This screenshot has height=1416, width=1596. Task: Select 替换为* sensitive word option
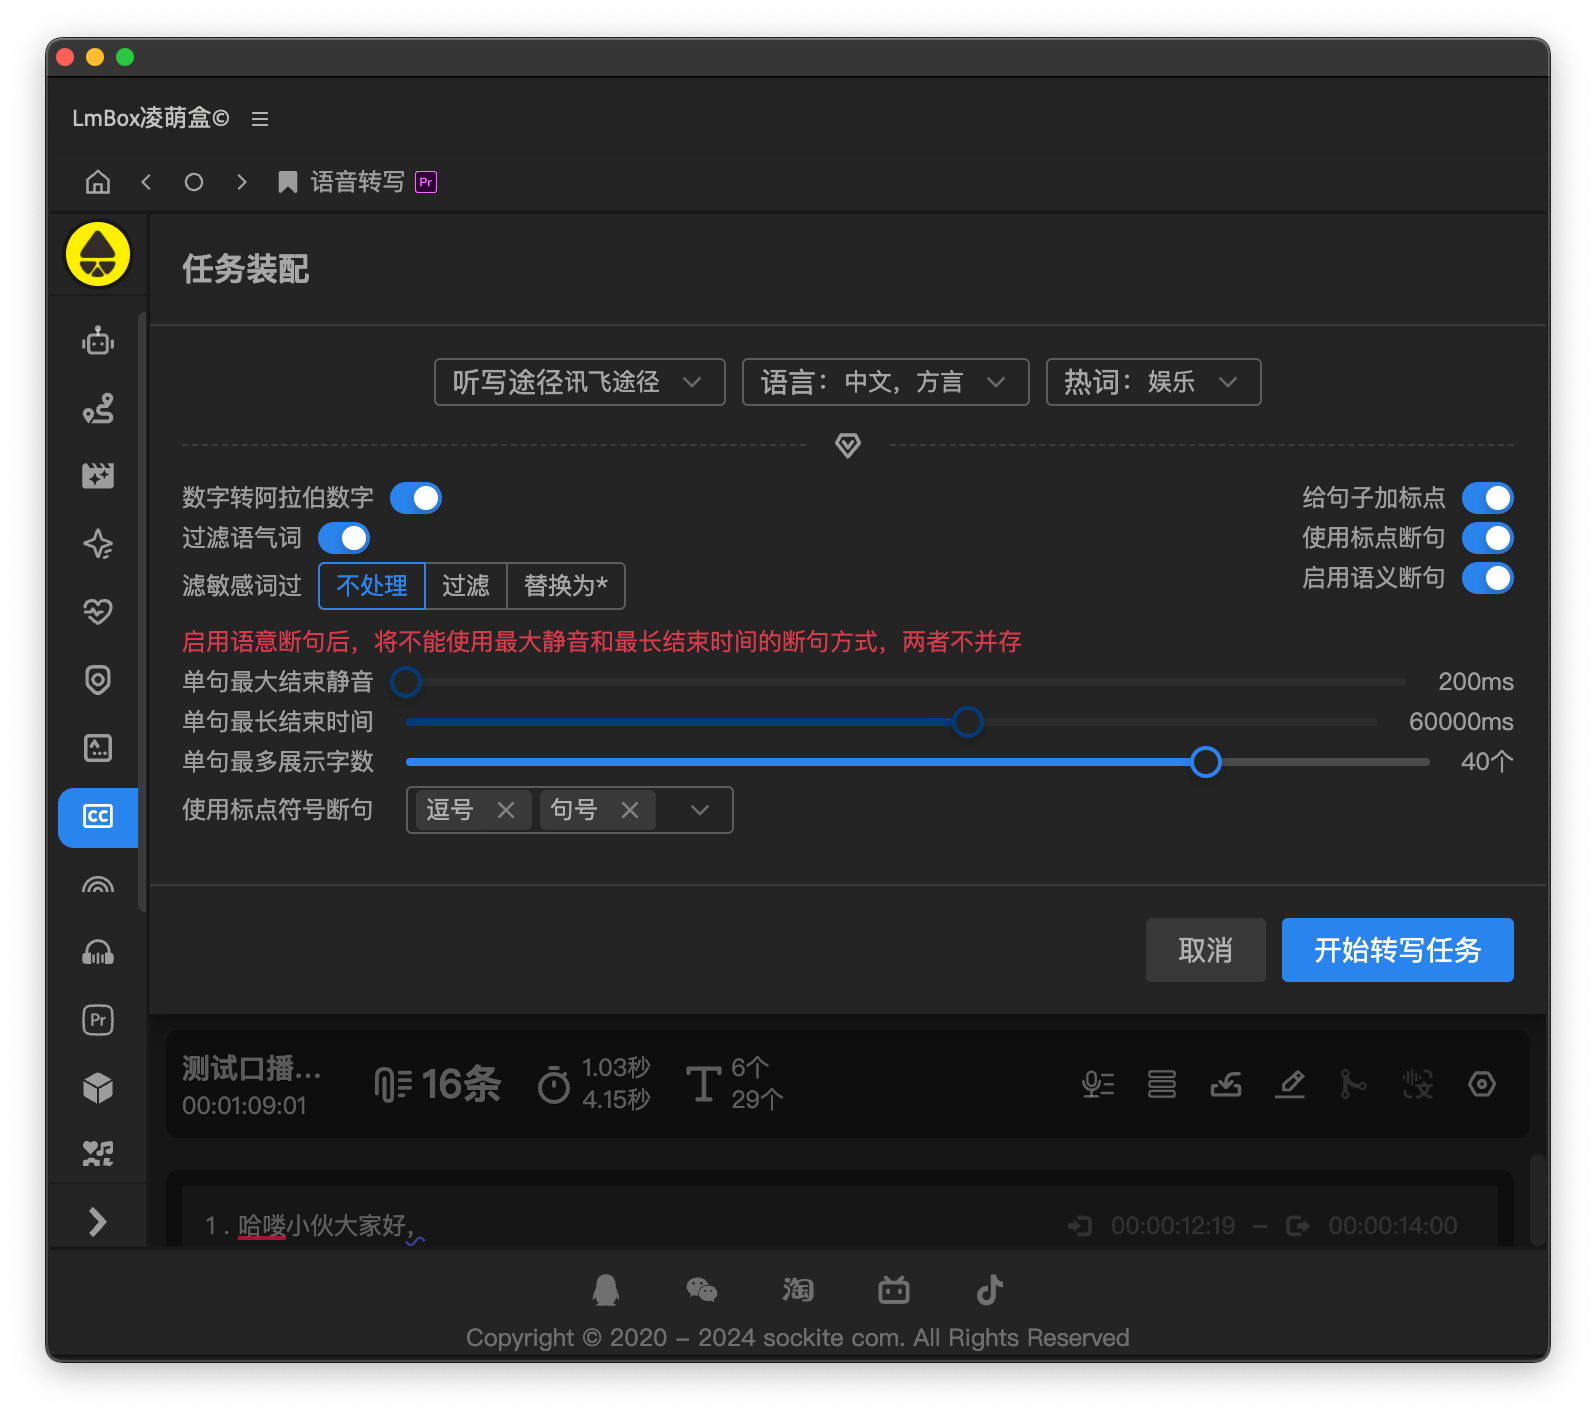566,586
